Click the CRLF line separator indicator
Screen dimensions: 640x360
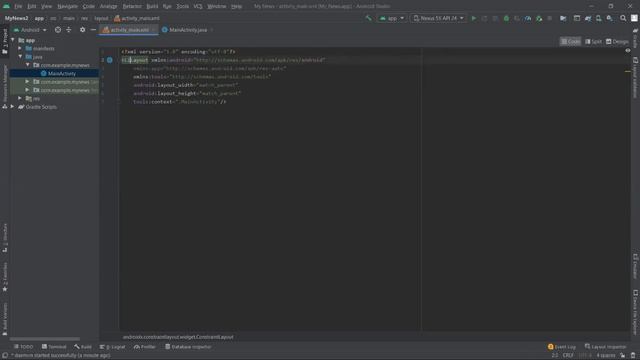click(x=568, y=356)
